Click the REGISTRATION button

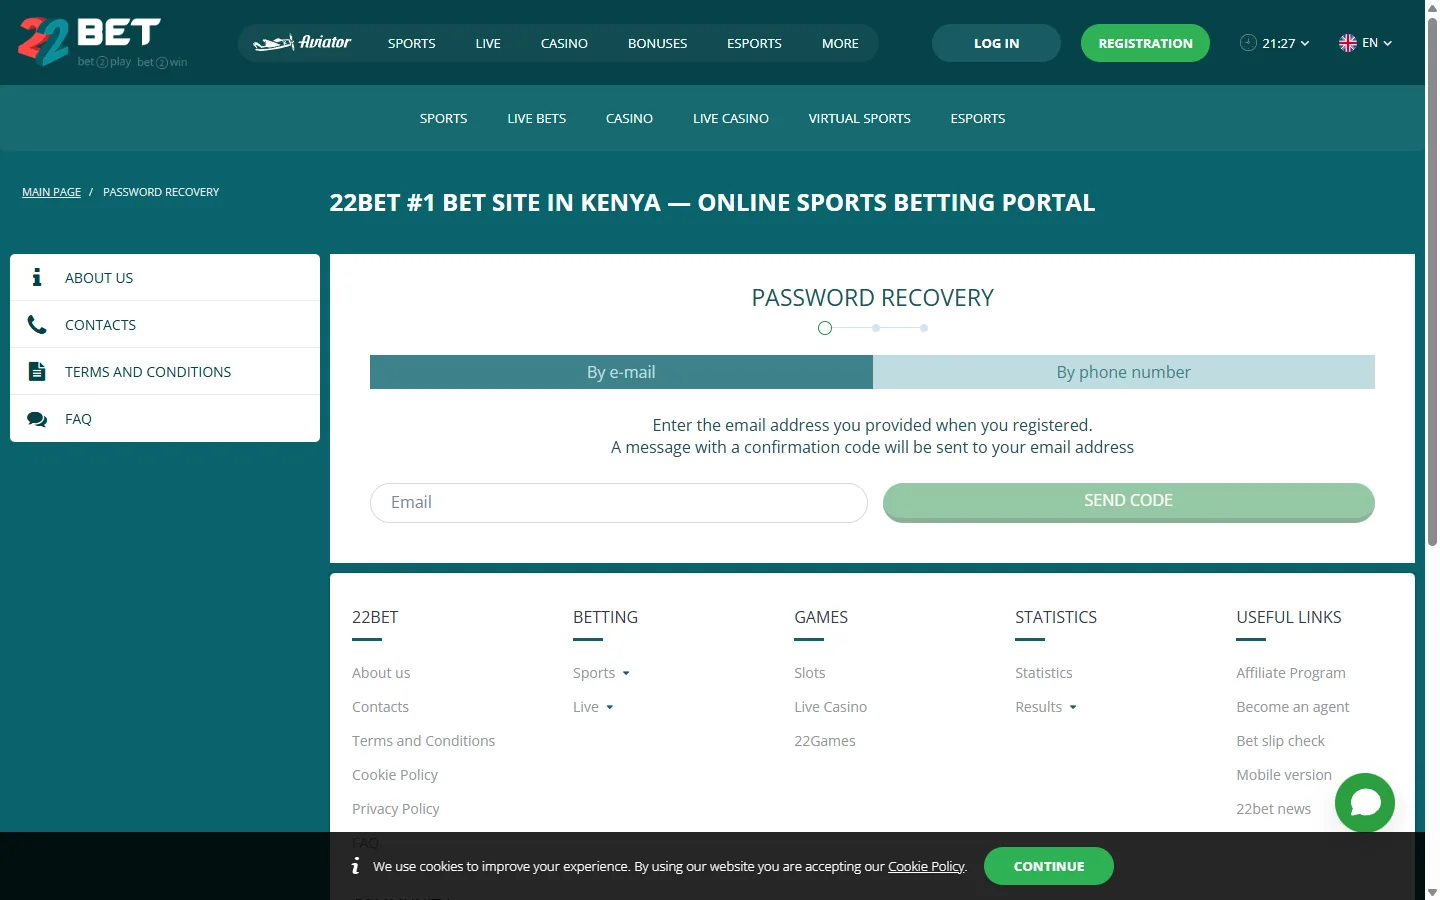click(x=1145, y=43)
